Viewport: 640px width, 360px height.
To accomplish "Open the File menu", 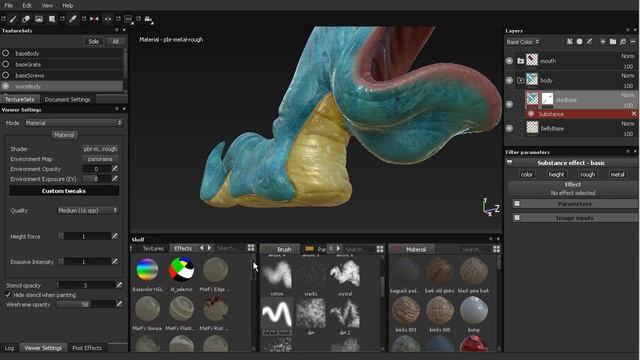I will click(9, 5).
